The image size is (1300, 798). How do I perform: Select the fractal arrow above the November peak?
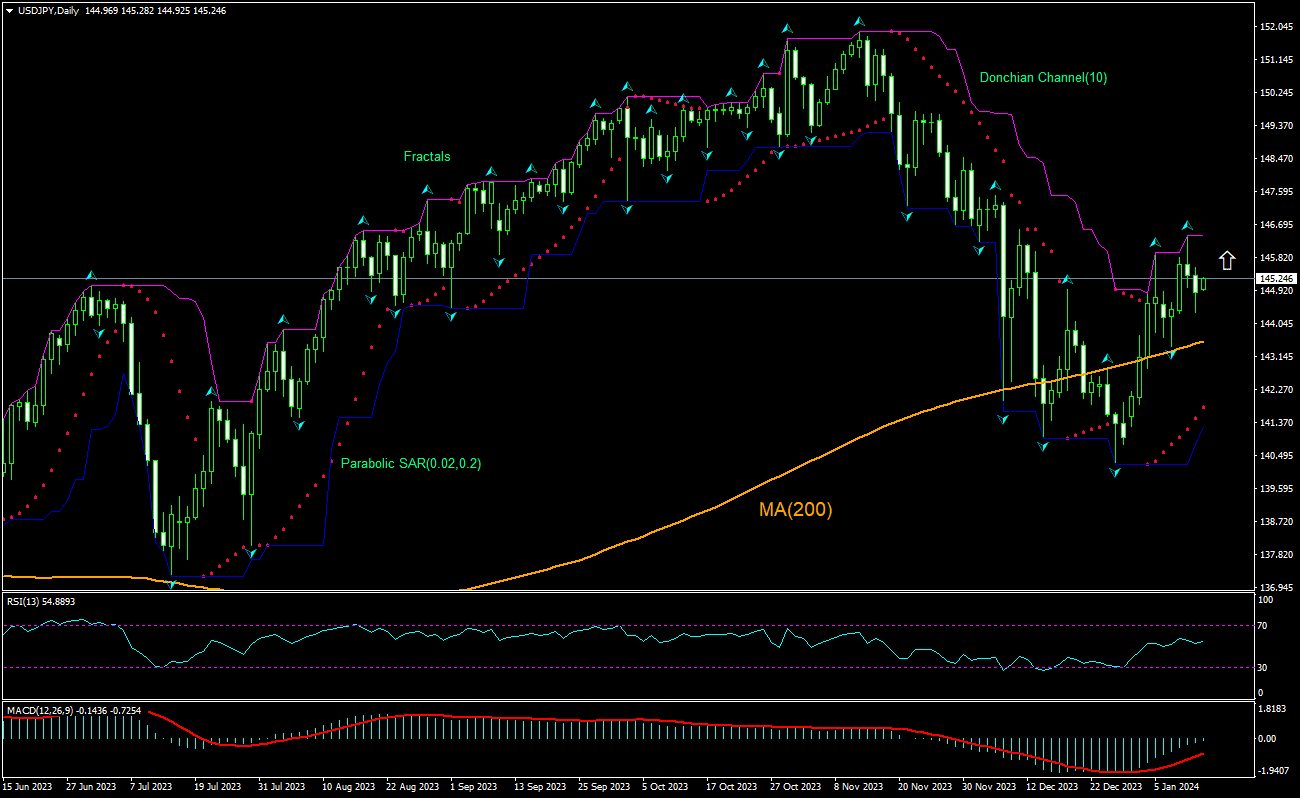(858, 21)
